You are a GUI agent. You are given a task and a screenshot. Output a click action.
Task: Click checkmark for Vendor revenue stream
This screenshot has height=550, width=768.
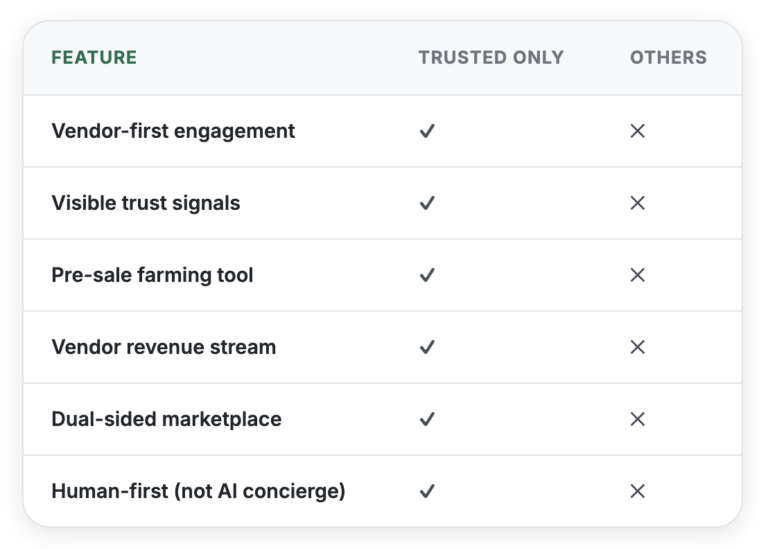427,347
